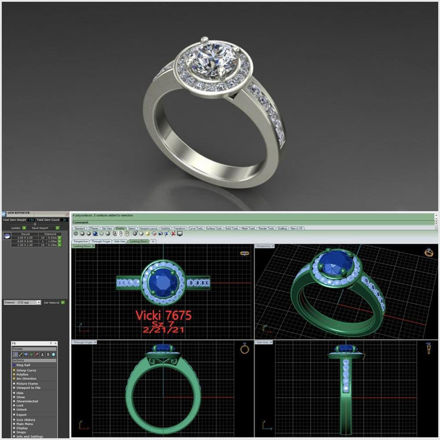Screen dimensions: 440x440
Task: Click Export in the popup list
Action: [21, 415]
